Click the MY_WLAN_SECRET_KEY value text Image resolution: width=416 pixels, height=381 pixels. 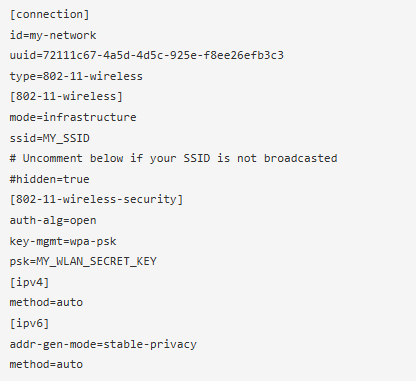pyautogui.click(x=96, y=262)
